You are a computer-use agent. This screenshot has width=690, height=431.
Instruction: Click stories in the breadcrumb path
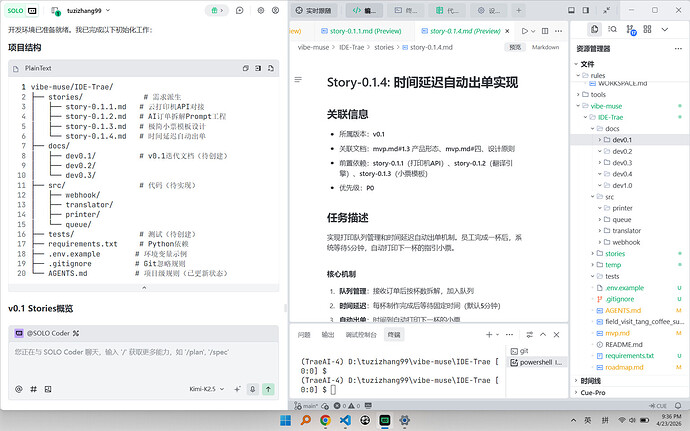pos(384,47)
